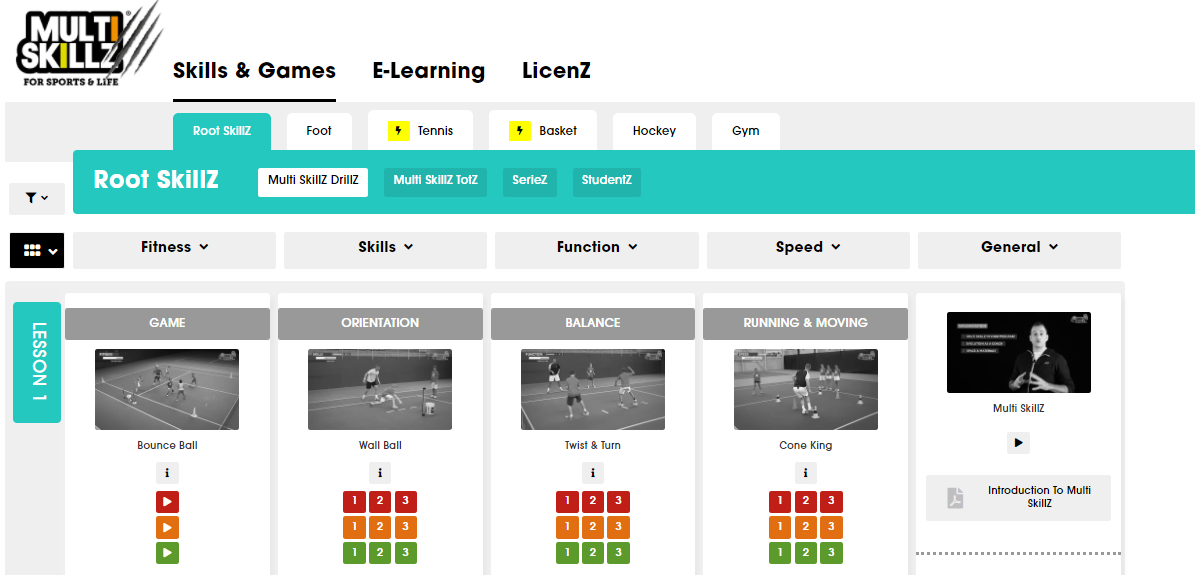Go to the E-Learning menu
This screenshot has height=575, width=1195.
(x=428, y=71)
